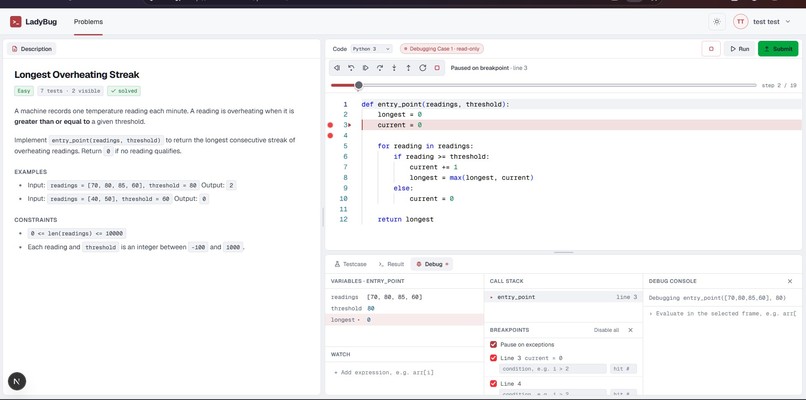Click the Description document icon
This screenshot has height=400, width=806.
(x=14, y=49)
